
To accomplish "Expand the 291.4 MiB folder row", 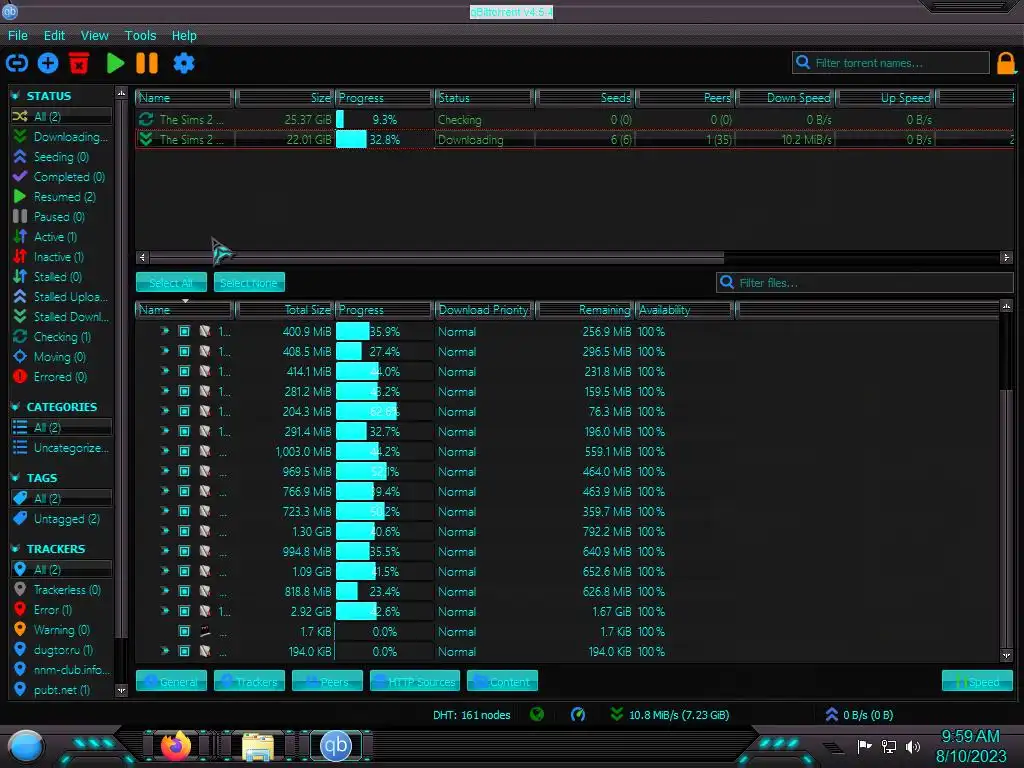I will tap(165, 431).
